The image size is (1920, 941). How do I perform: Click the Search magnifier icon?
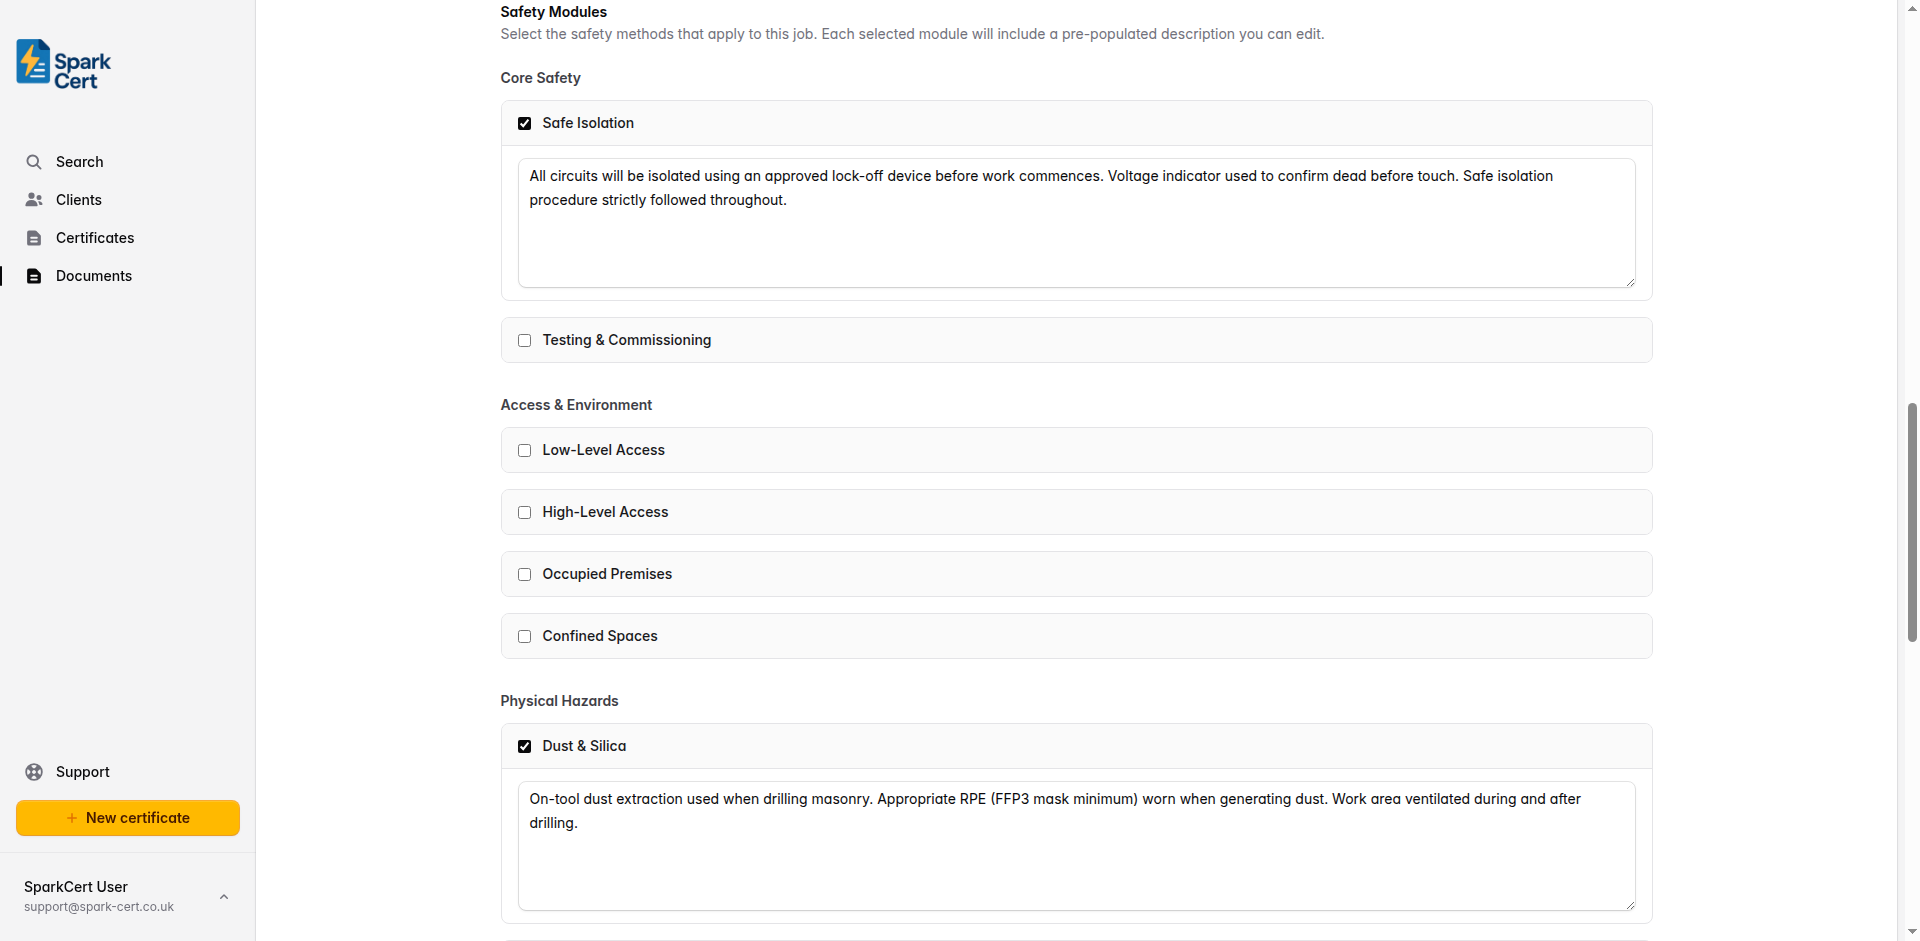[x=34, y=161]
